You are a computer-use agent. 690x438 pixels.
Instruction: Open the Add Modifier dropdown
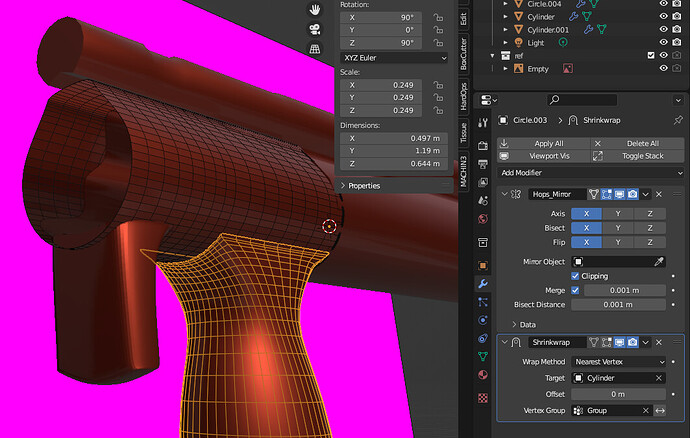coord(591,173)
